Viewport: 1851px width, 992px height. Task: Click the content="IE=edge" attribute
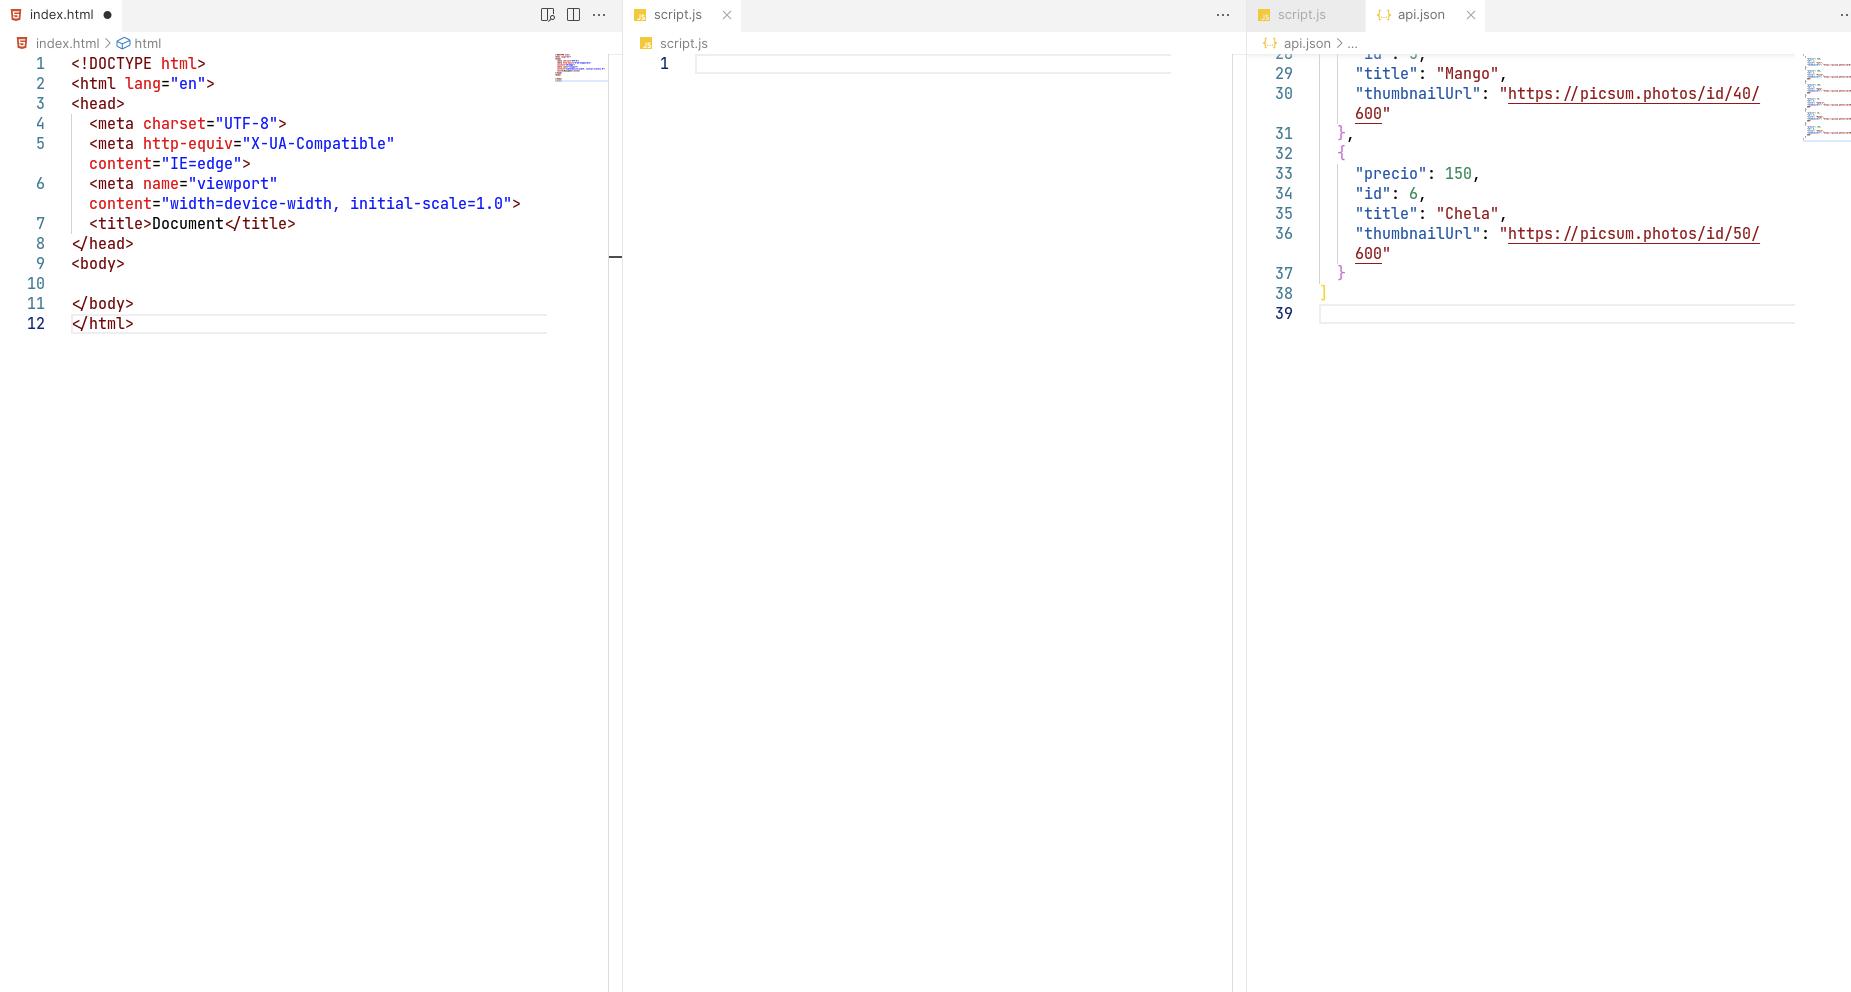point(165,164)
